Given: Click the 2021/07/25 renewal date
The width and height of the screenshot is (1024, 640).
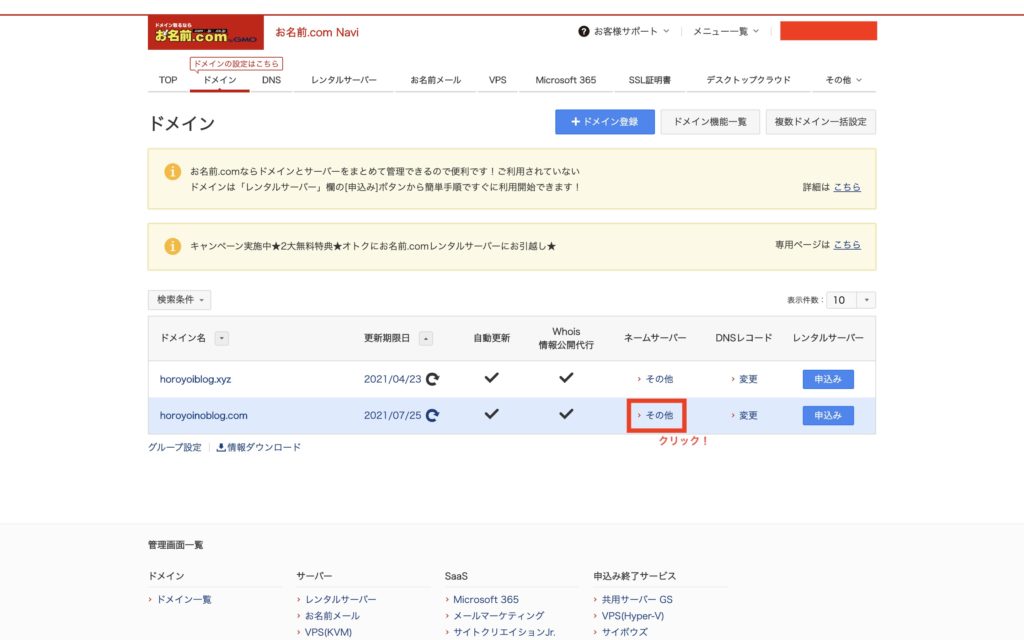Looking at the screenshot, I should (392, 415).
